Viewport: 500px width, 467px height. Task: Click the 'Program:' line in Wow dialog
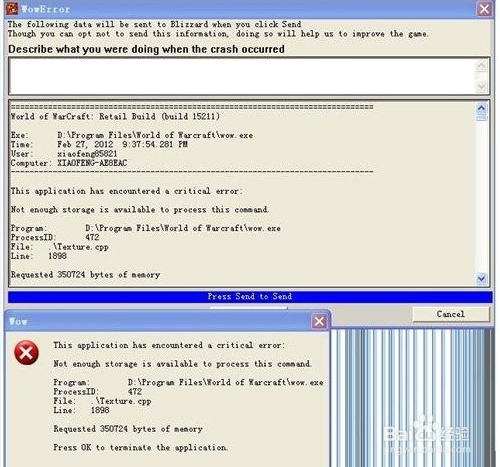coord(188,382)
